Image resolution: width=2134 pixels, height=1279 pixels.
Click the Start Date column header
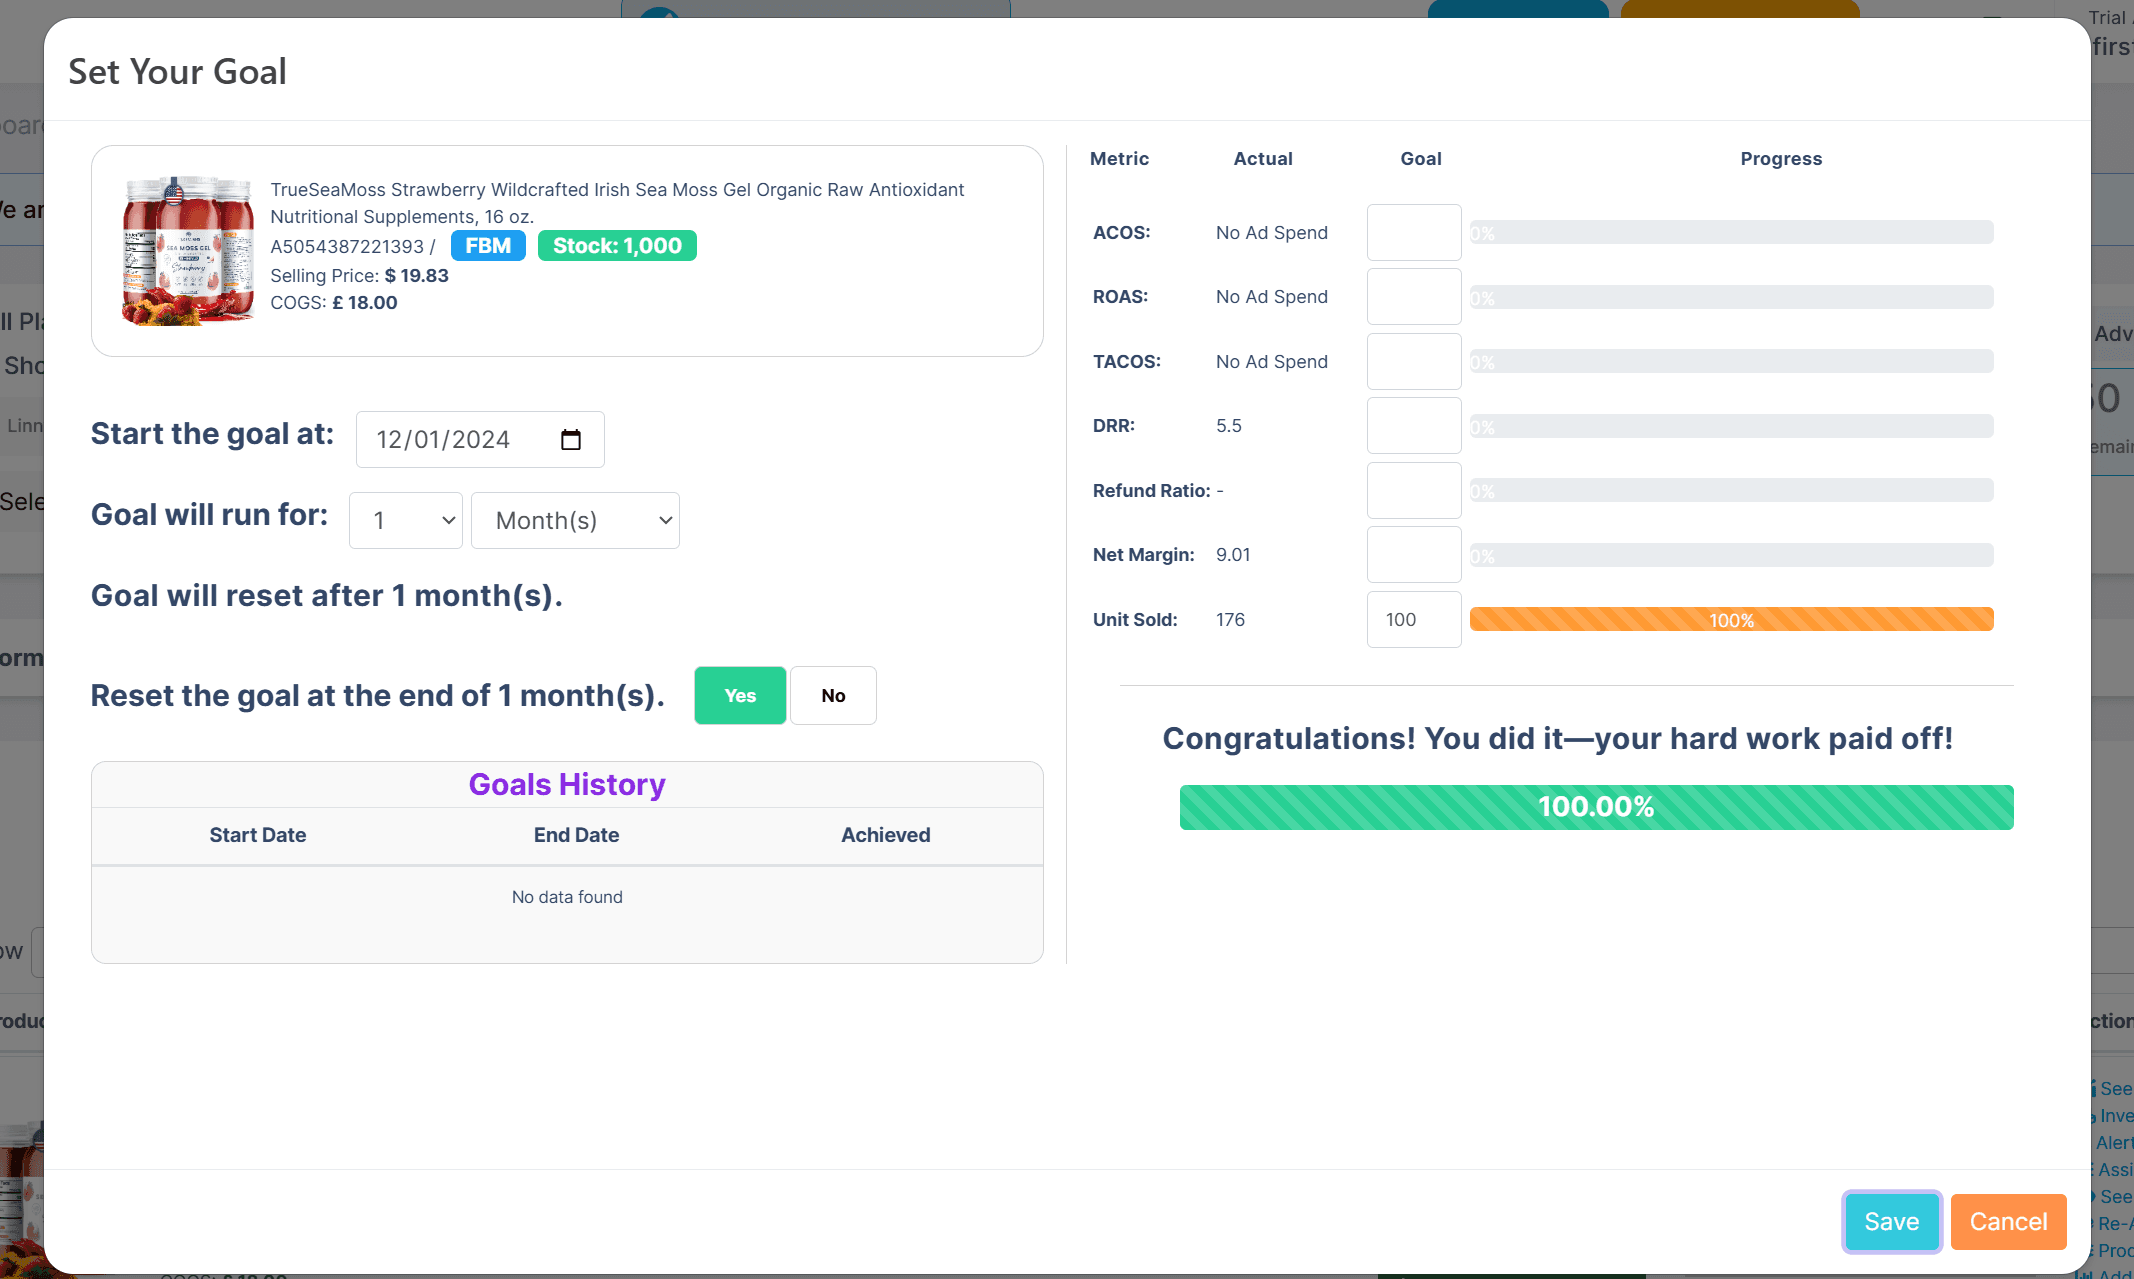click(258, 835)
